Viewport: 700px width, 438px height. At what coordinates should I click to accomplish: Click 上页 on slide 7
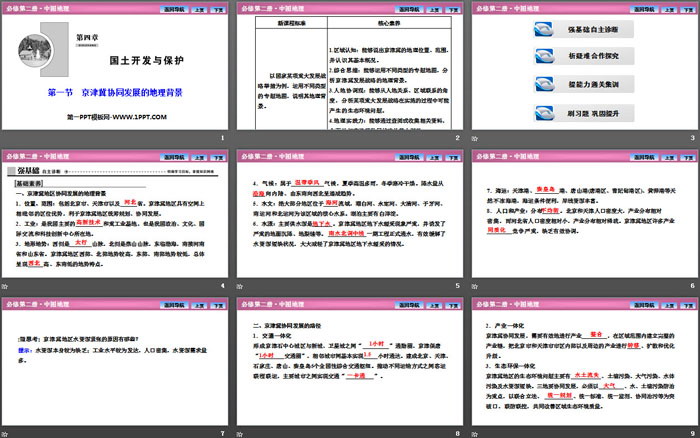(199, 305)
